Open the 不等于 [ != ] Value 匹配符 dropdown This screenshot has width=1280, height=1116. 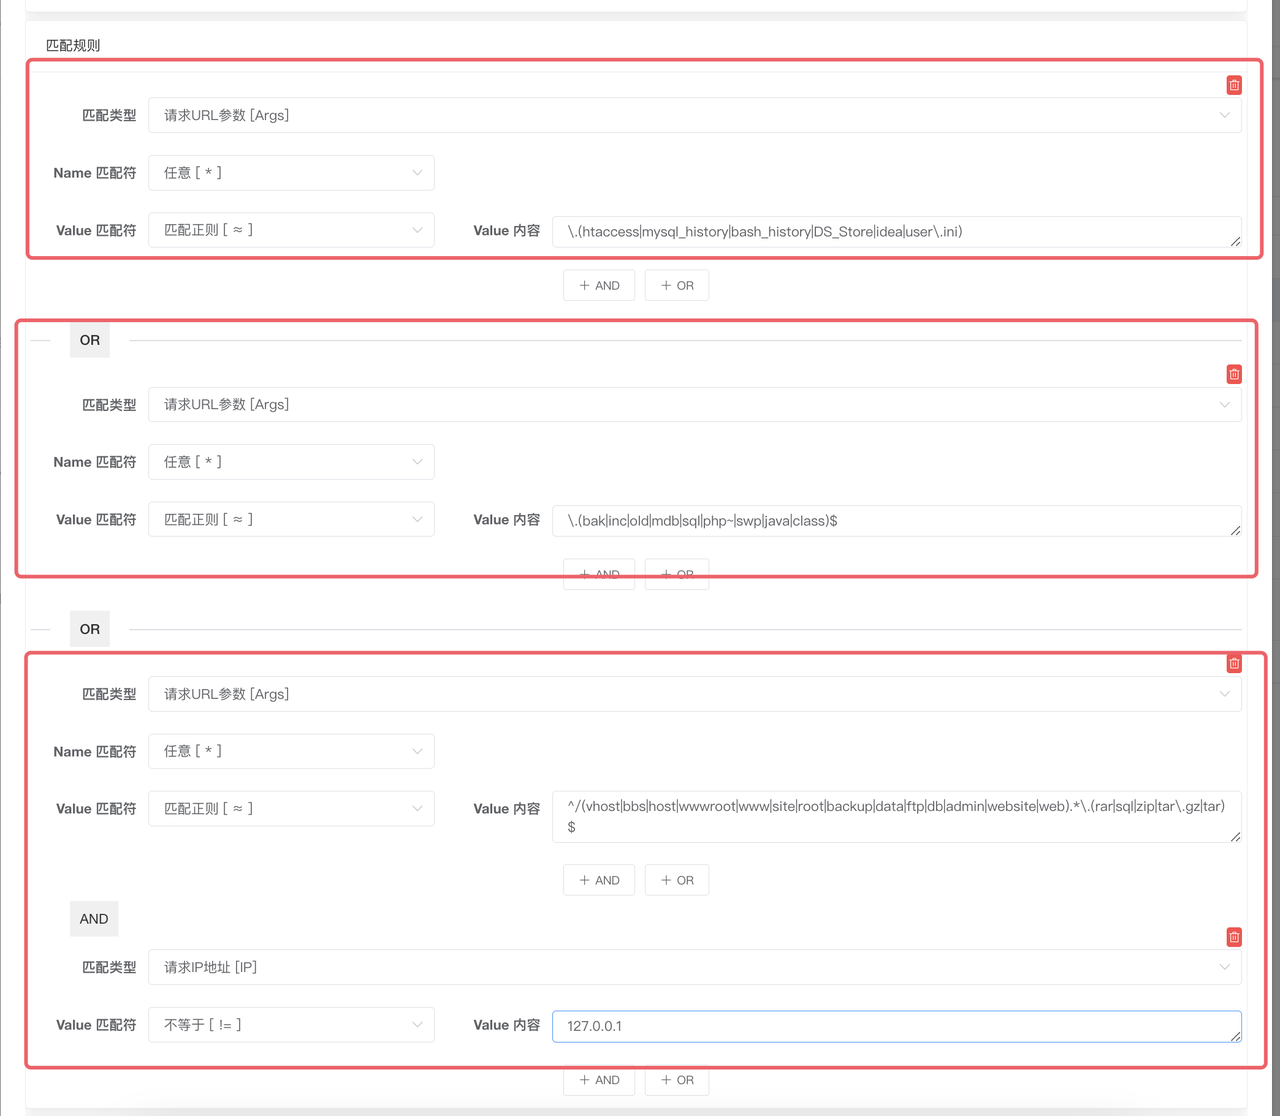(291, 1025)
